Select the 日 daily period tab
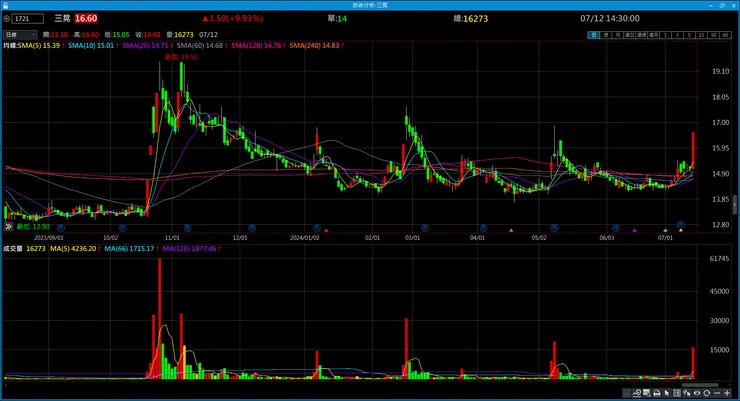The width and height of the screenshot is (740, 401). (594, 35)
